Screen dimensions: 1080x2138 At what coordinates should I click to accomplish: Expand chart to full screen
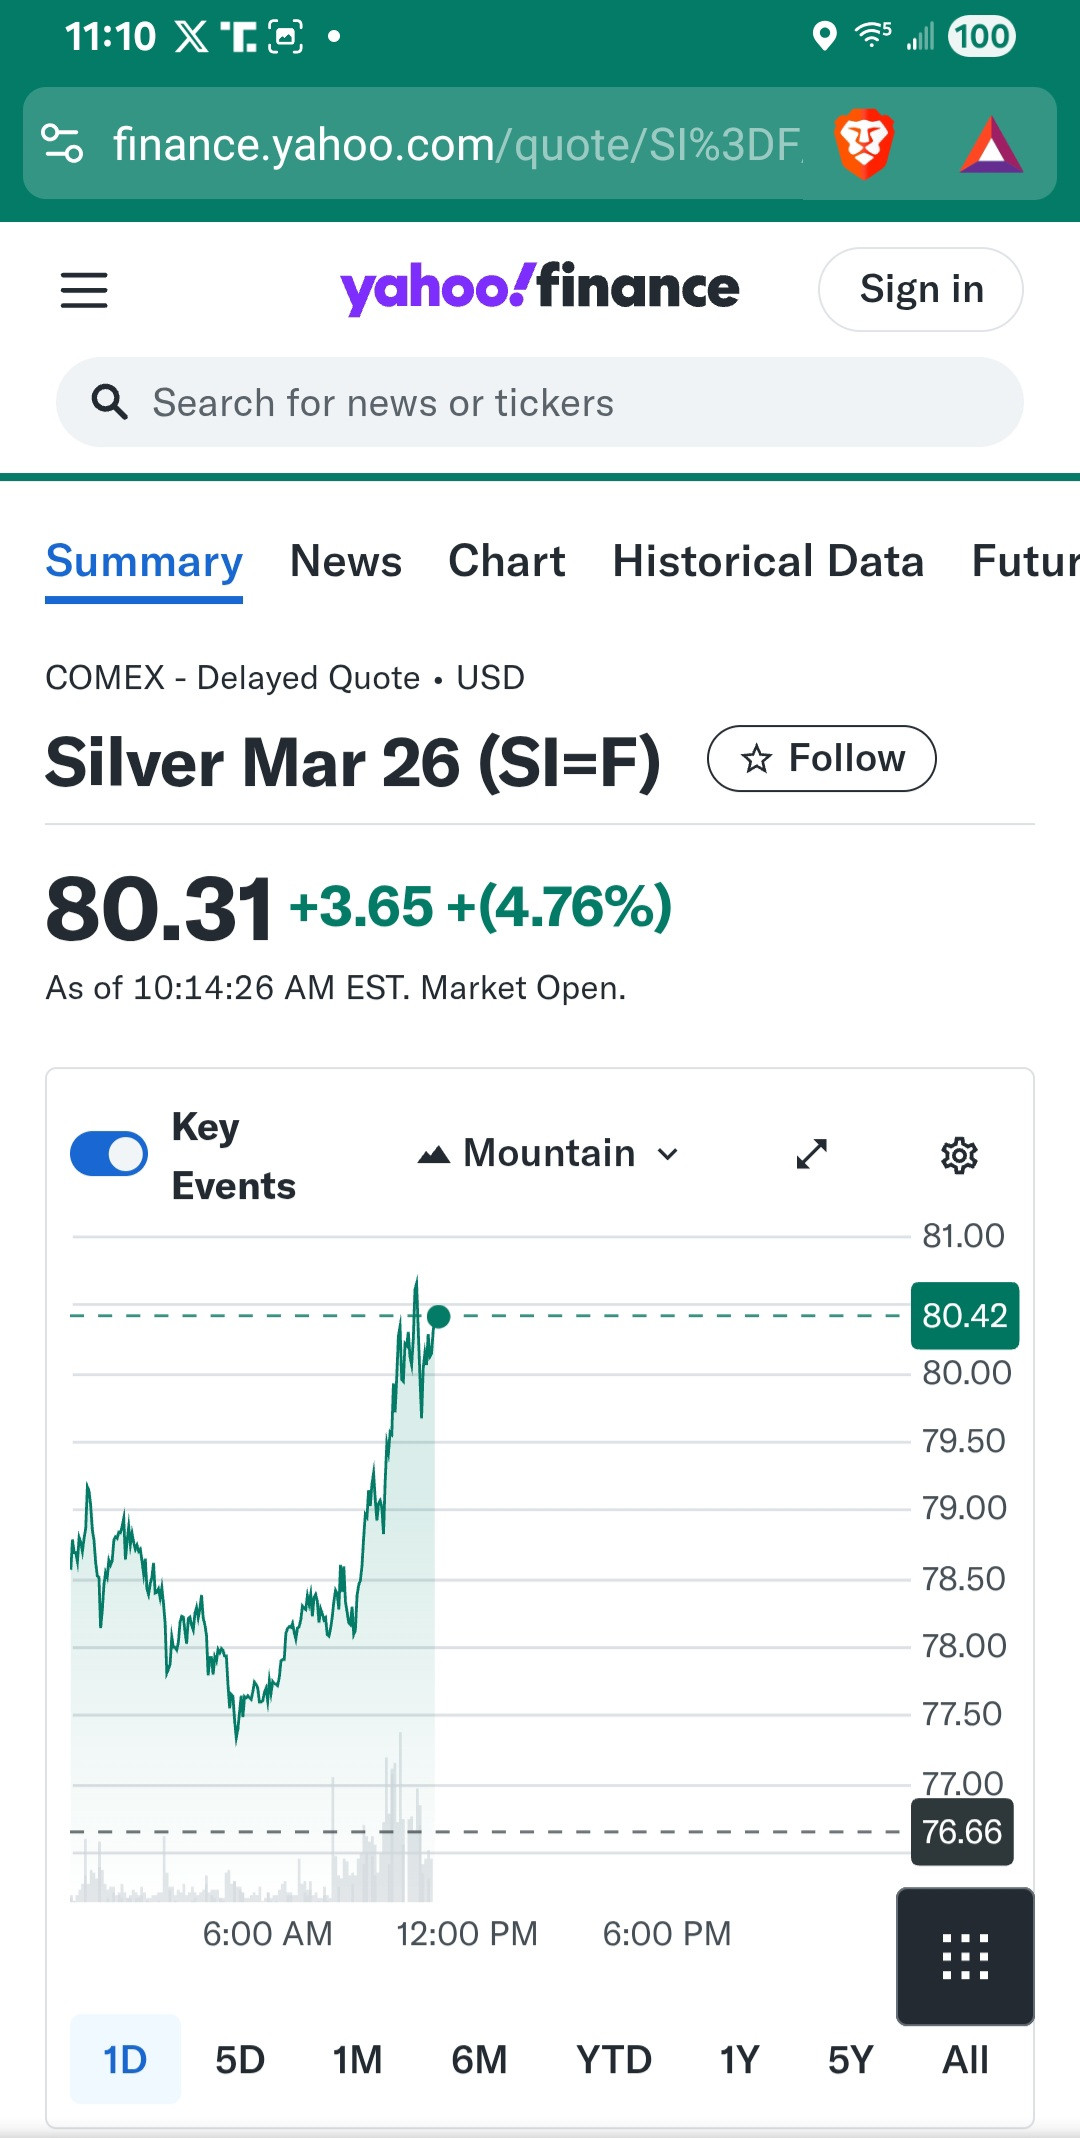(811, 1154)
